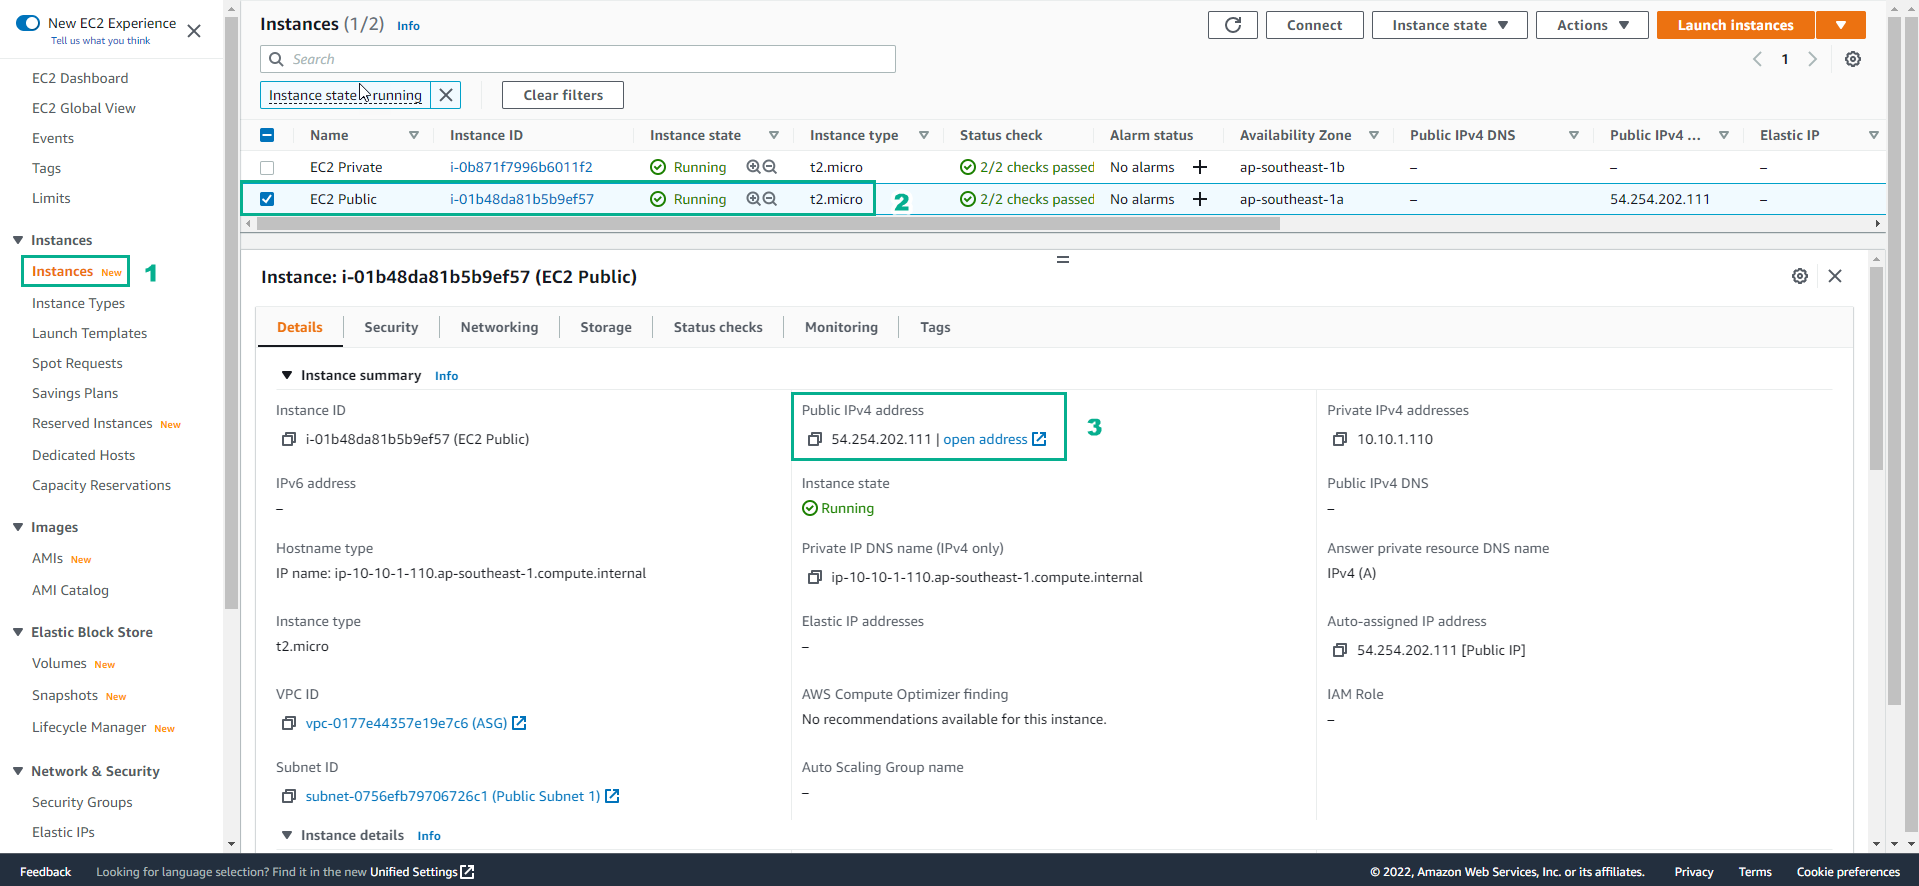Zoom out icon on EC2 Private row

point(770,167)
